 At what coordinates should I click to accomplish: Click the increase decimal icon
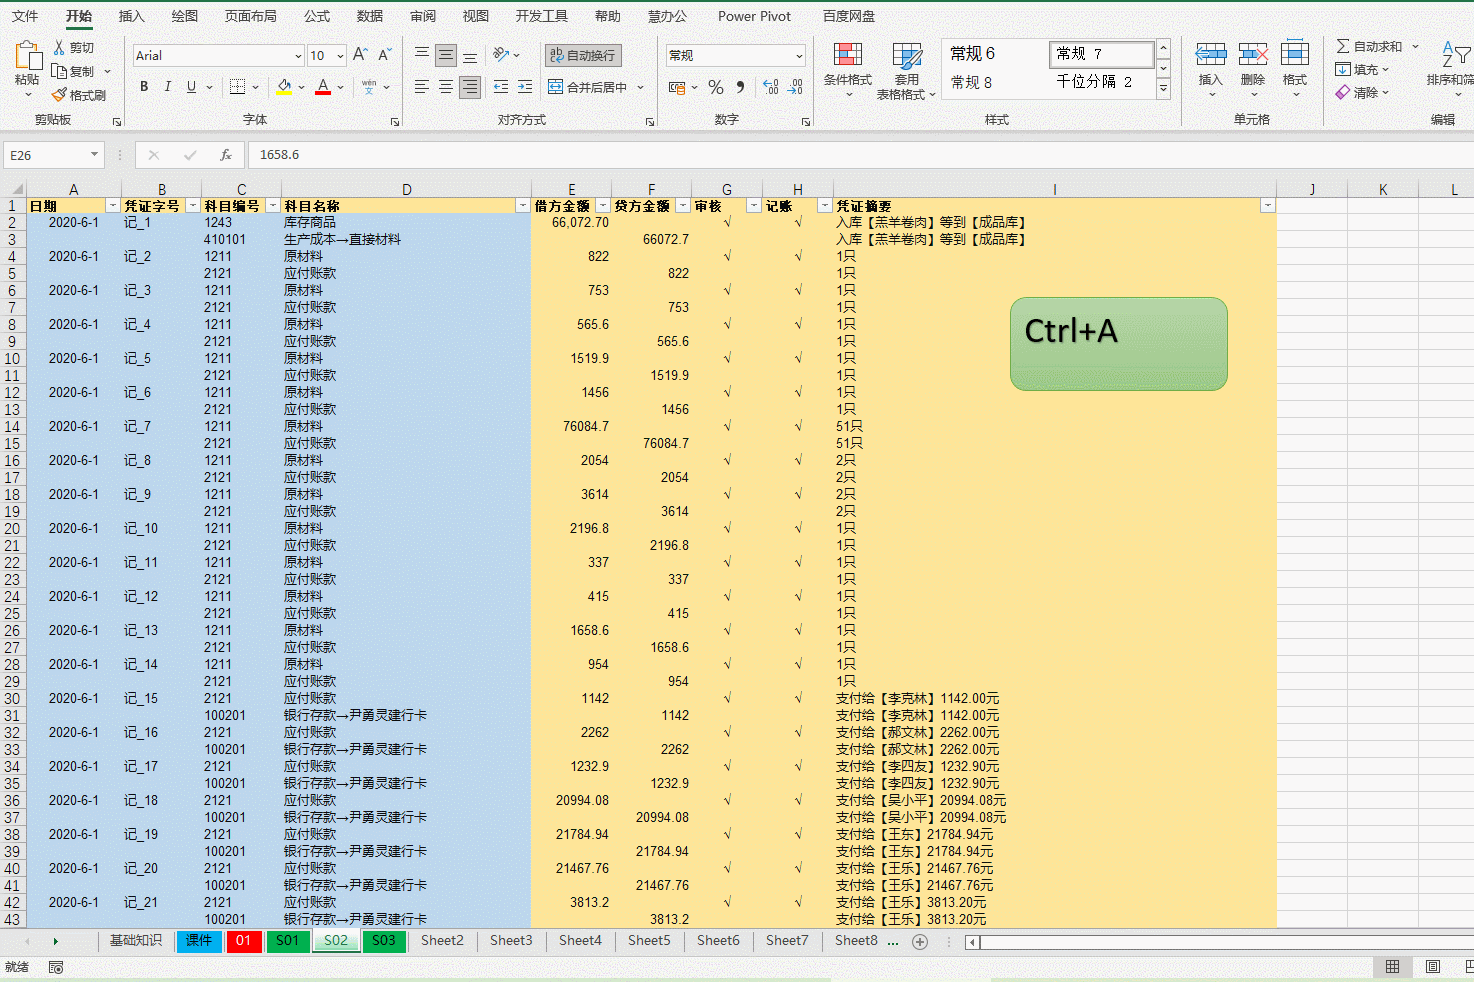click(771, 87)
